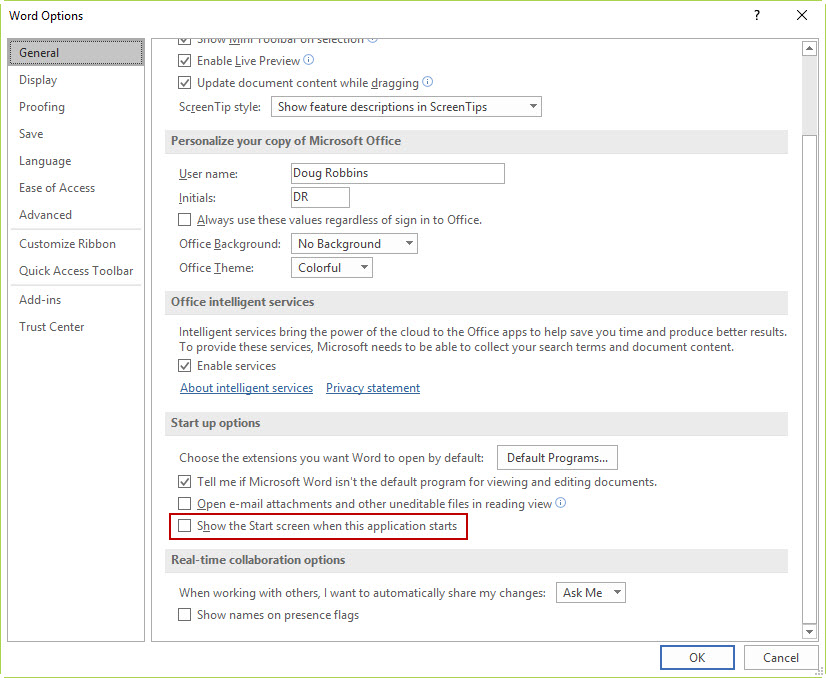Viewport: 826px width, 678px height.
Task: Click into the User name field
Action: [x=398, y=173]
